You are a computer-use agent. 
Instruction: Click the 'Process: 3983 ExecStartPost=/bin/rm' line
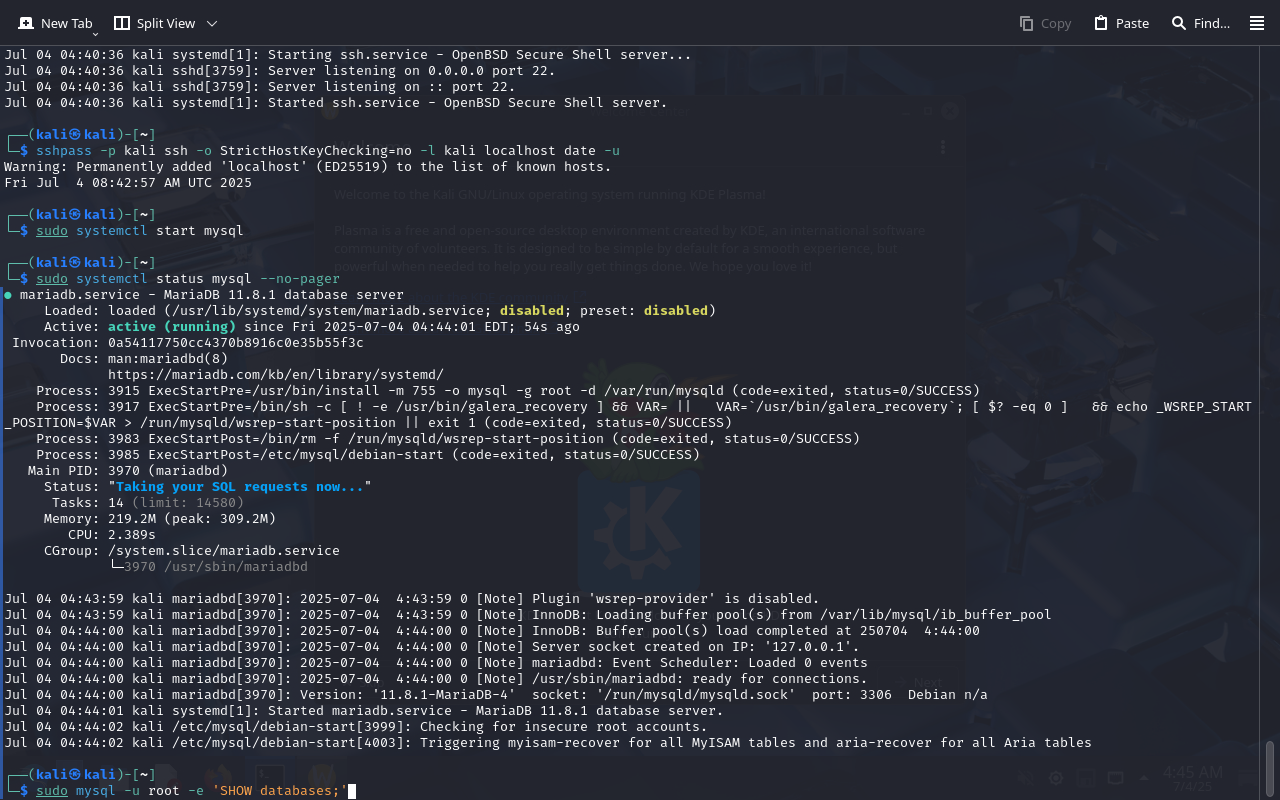(x=448, y=439)
